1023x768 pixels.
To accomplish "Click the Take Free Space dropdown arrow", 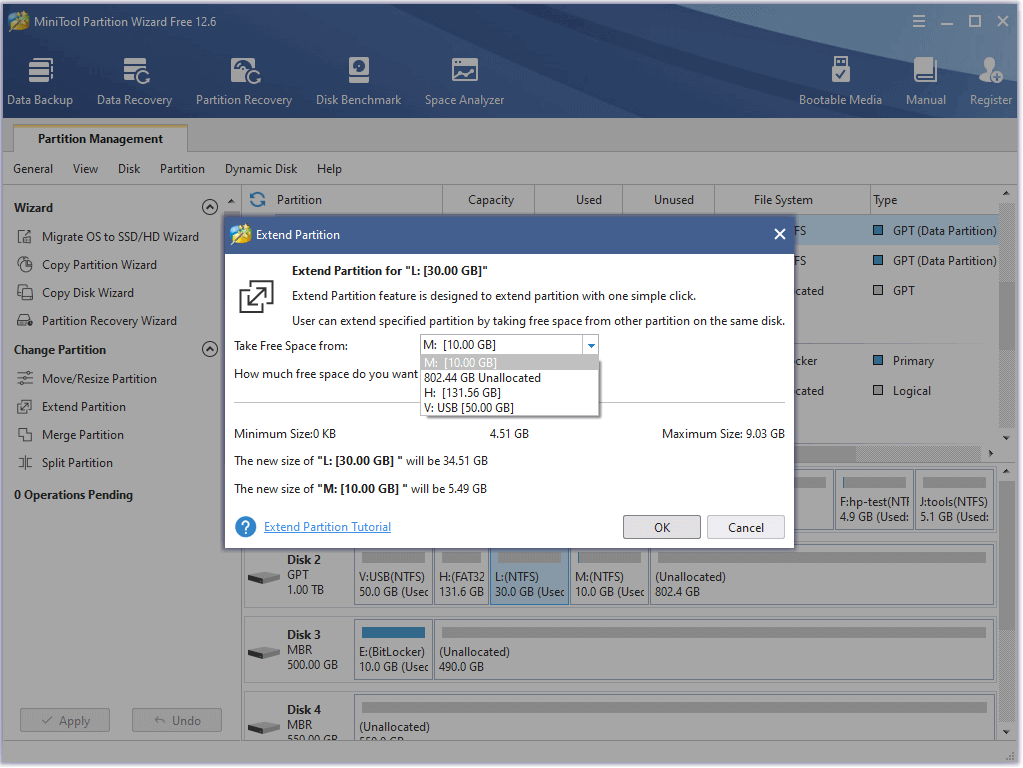I will [x=590, y=345].
